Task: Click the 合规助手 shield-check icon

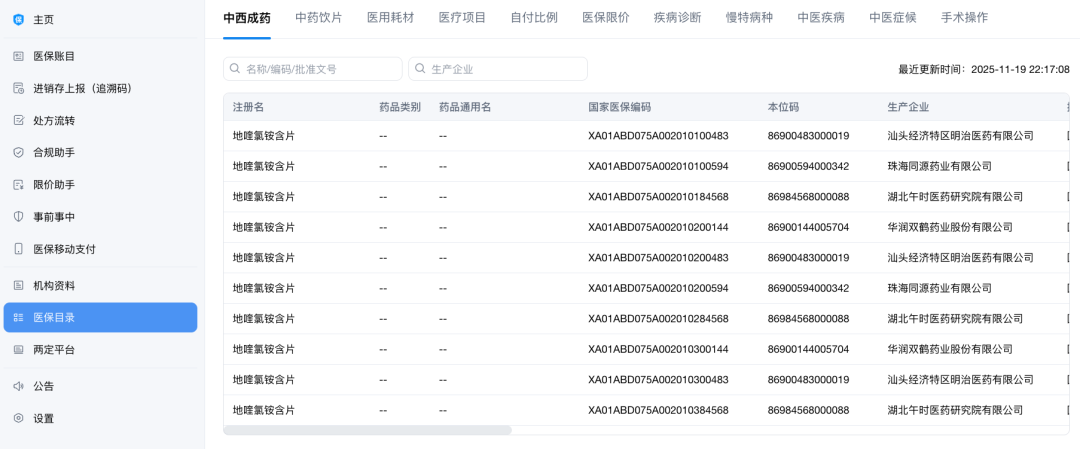Action: [19, 152]
